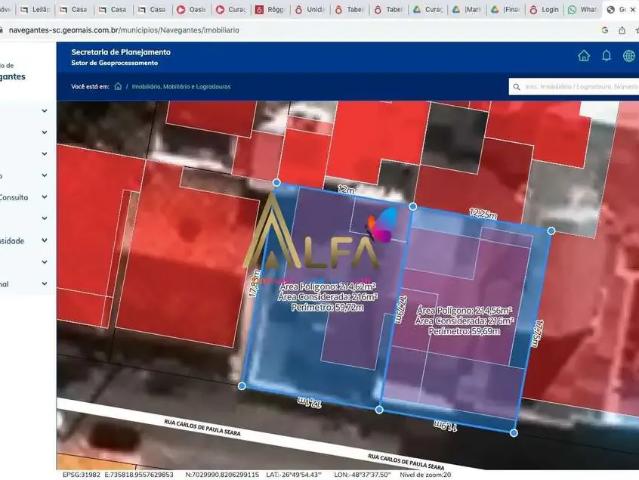
Task: Click the top-left vertex handle of the left polygon
Action: (276, 182)
